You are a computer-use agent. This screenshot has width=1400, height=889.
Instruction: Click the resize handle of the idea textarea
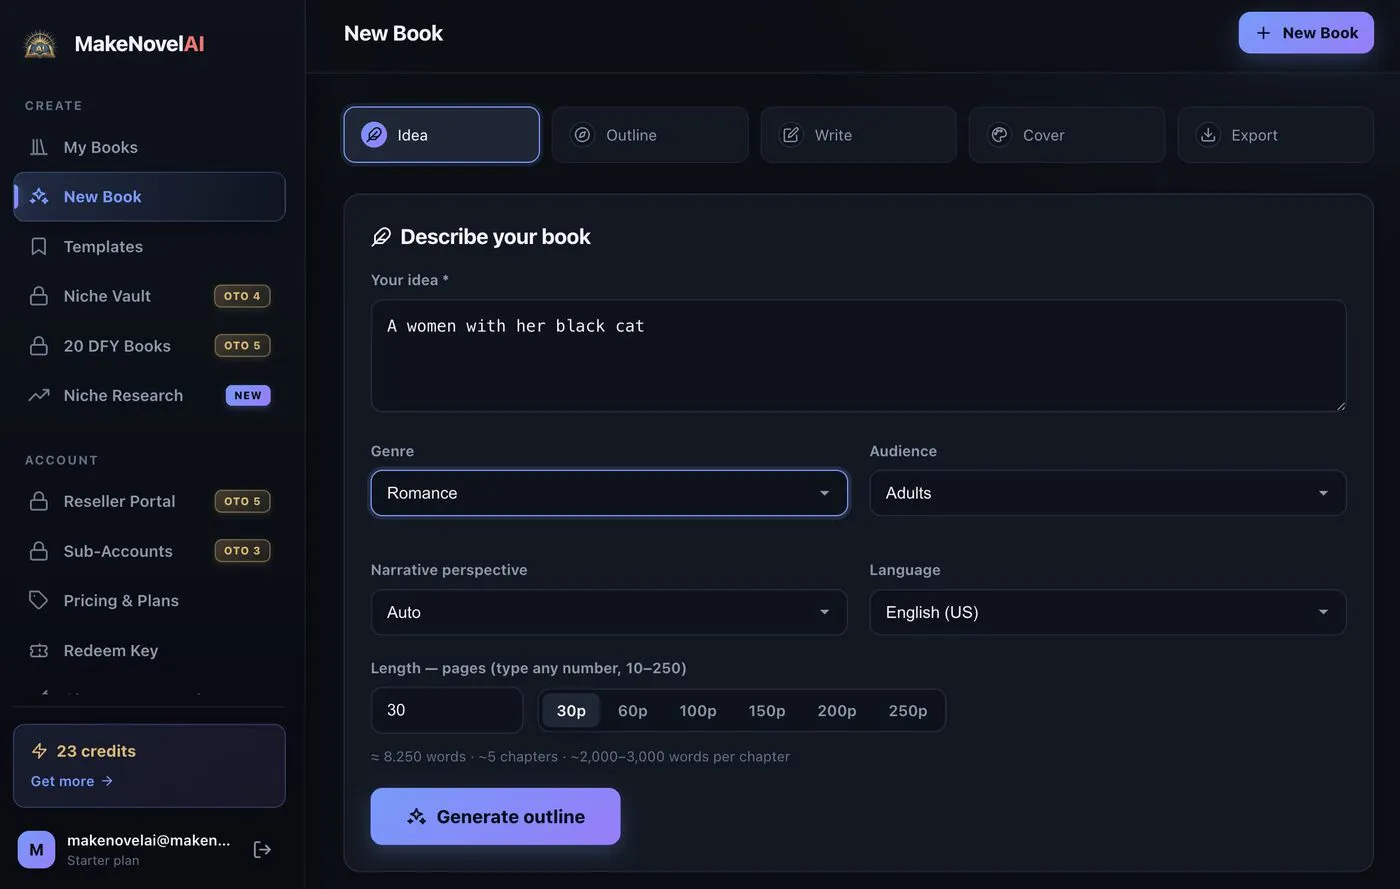(1340, 405)
